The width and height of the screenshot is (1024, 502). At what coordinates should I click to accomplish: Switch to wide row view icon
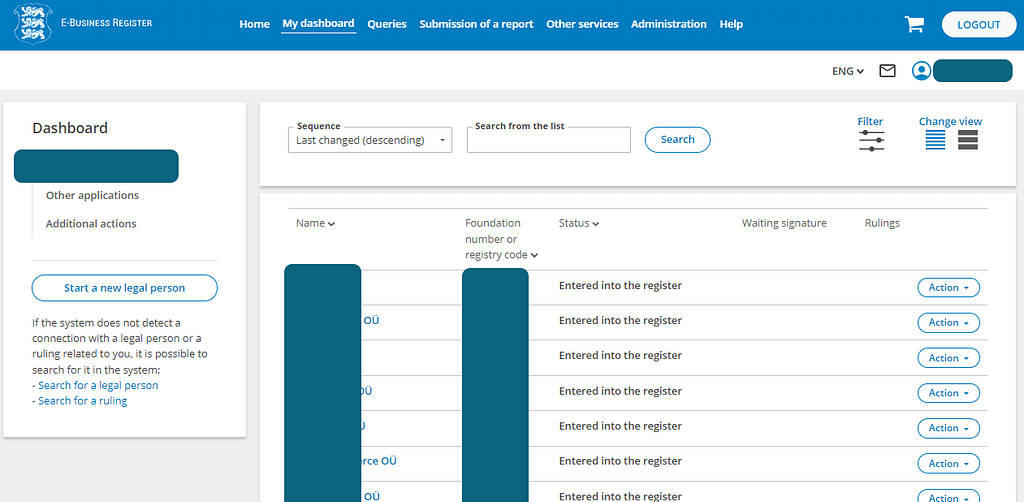(x=968, y=141)
